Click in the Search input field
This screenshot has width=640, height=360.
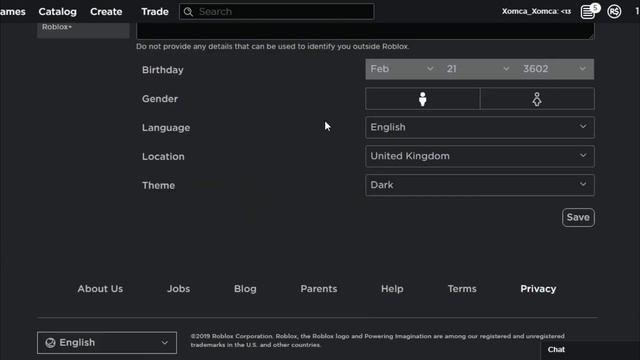pos(276,11)
